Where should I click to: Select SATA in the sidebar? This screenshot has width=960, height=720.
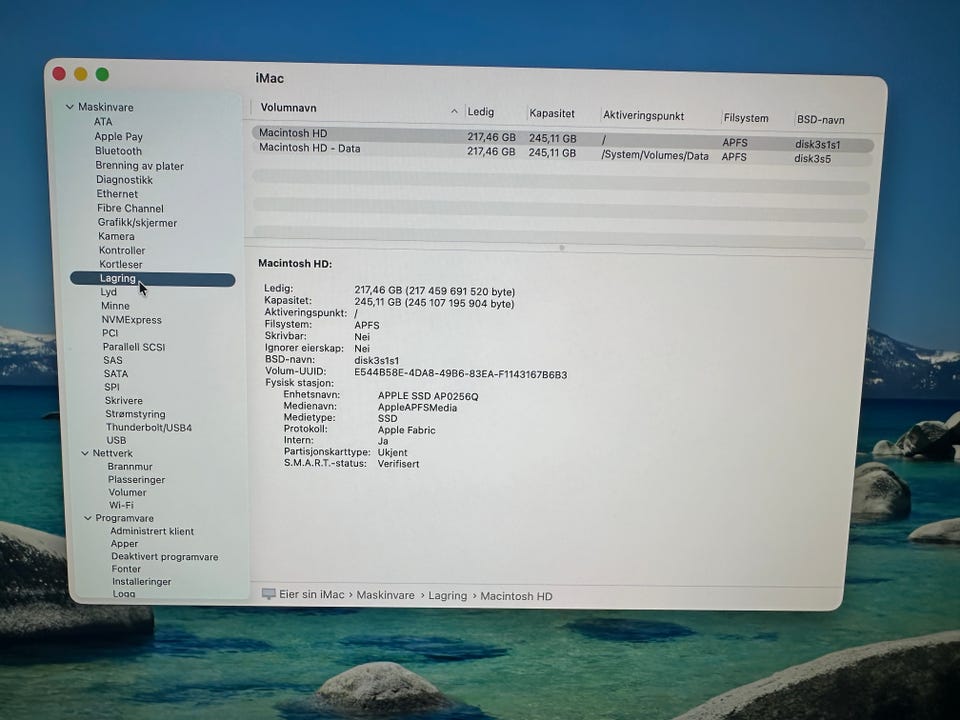coord(116,373)
